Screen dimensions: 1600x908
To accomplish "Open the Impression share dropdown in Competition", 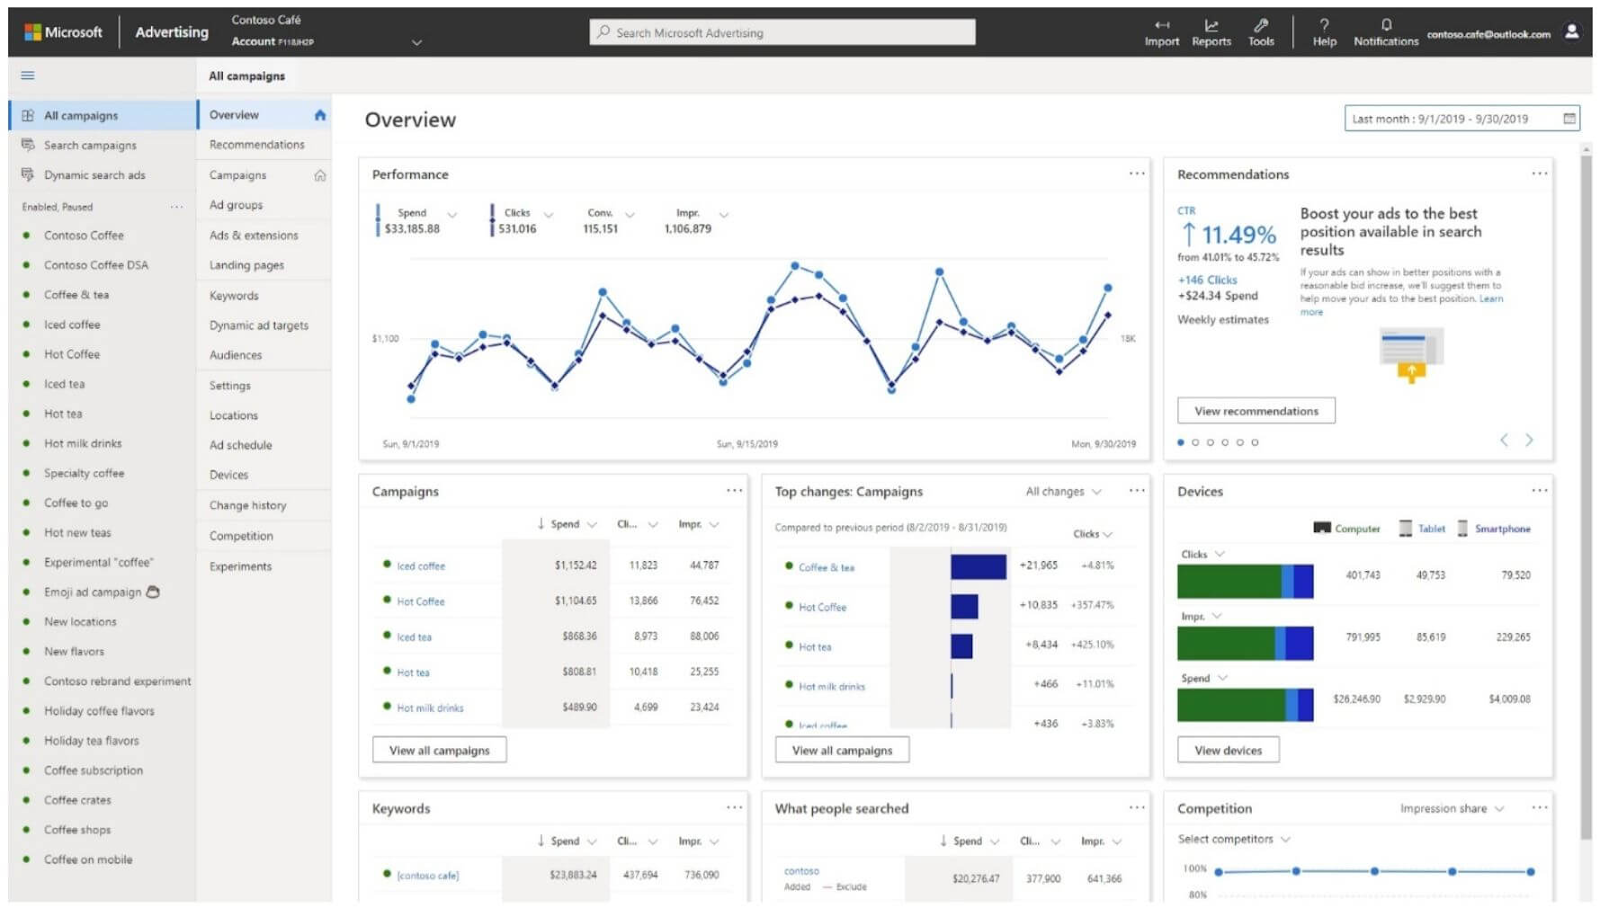I will (1452, 809).
